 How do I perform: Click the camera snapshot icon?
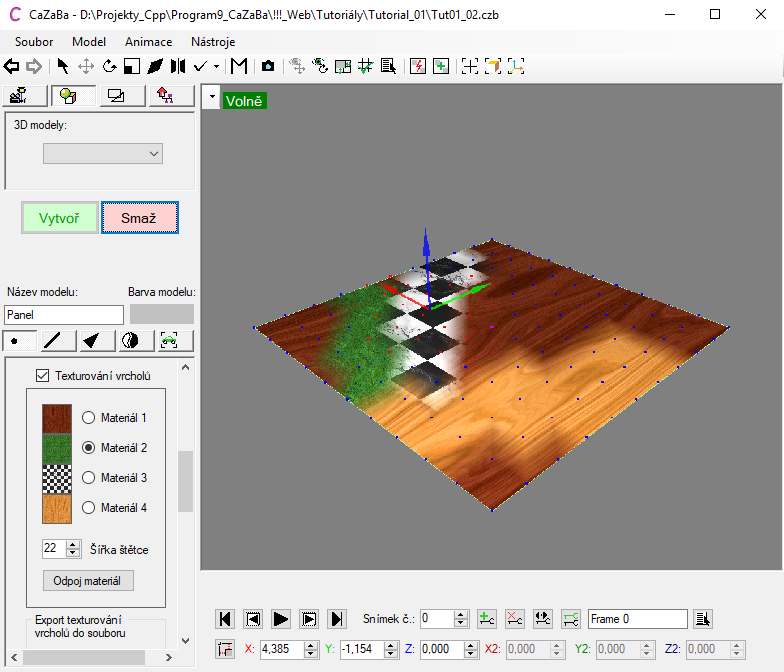point(267,66)
